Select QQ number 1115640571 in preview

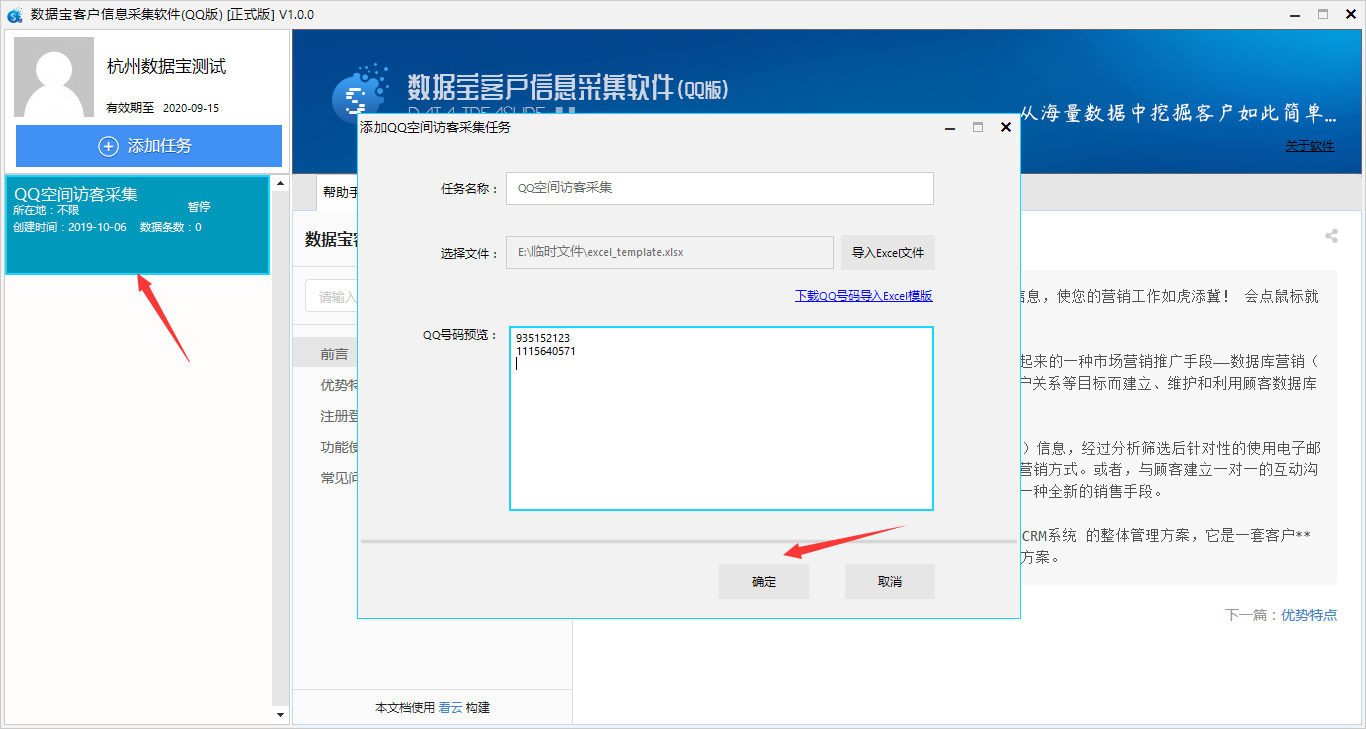click(x=546, y=351)
